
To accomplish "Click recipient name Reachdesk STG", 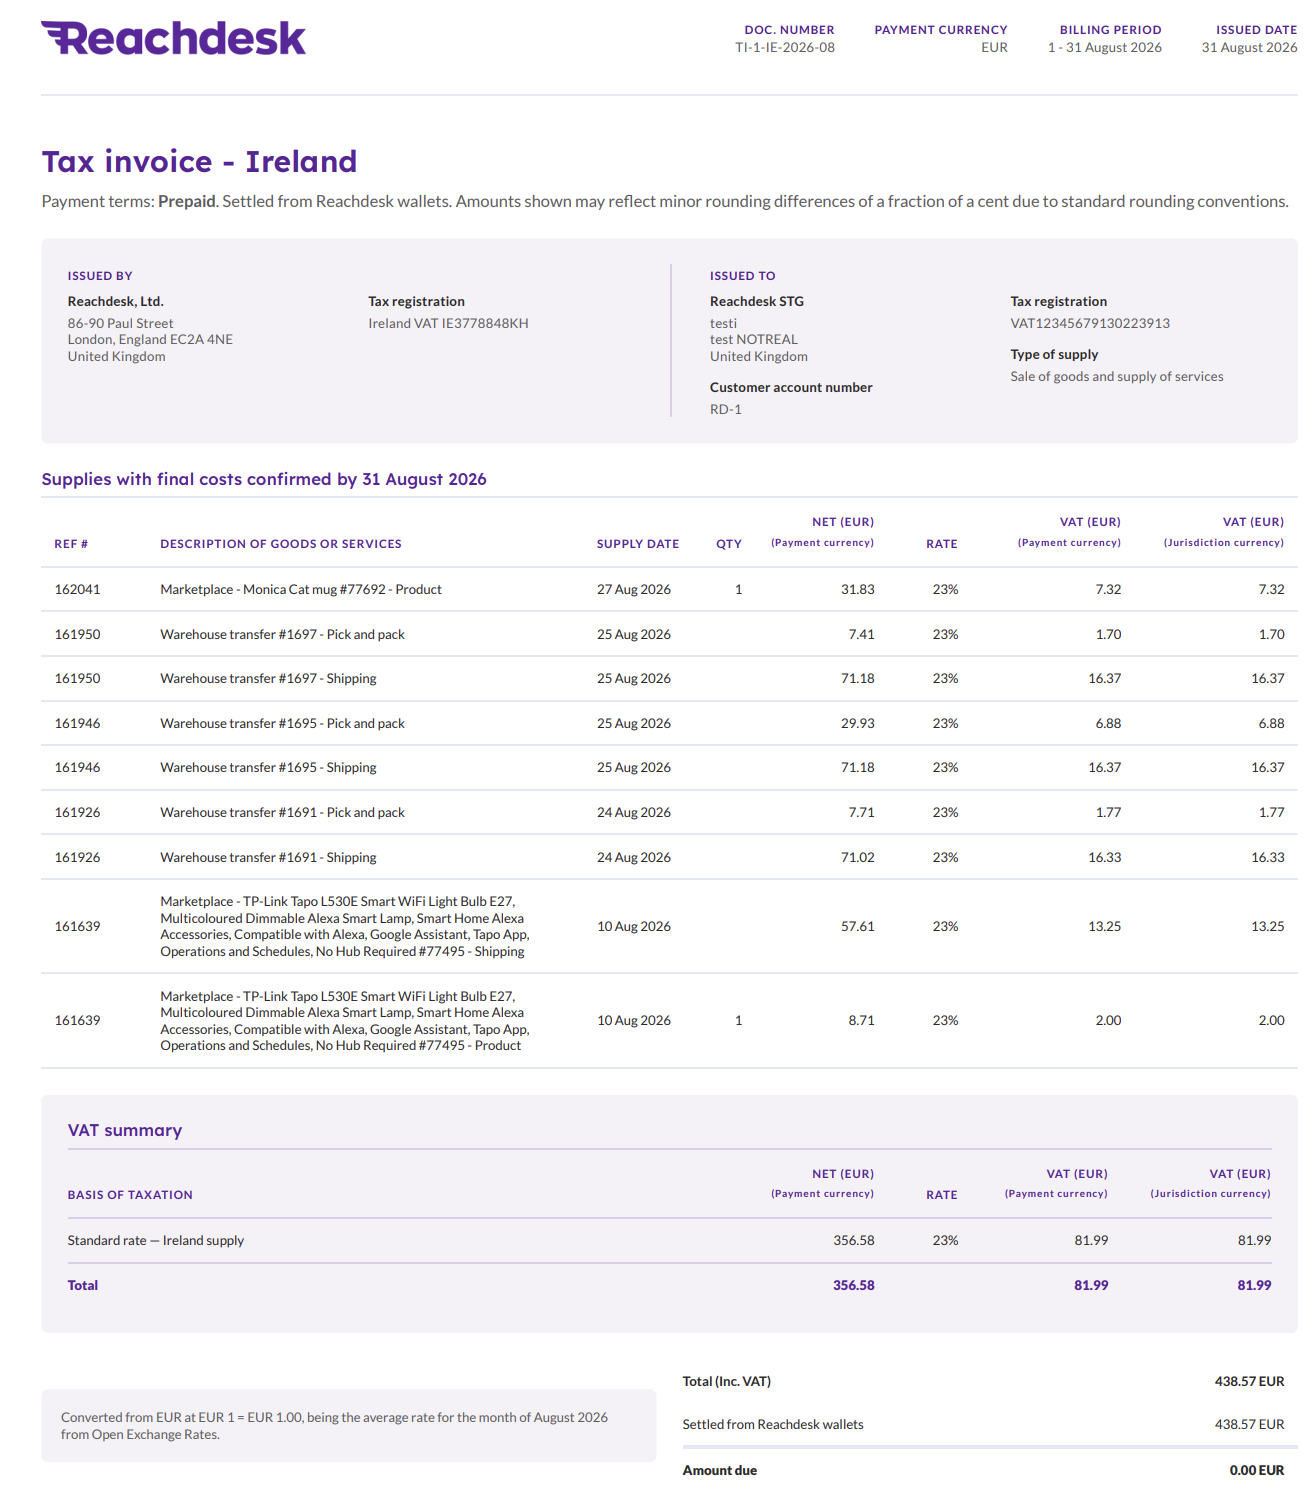I will point(757,301).
